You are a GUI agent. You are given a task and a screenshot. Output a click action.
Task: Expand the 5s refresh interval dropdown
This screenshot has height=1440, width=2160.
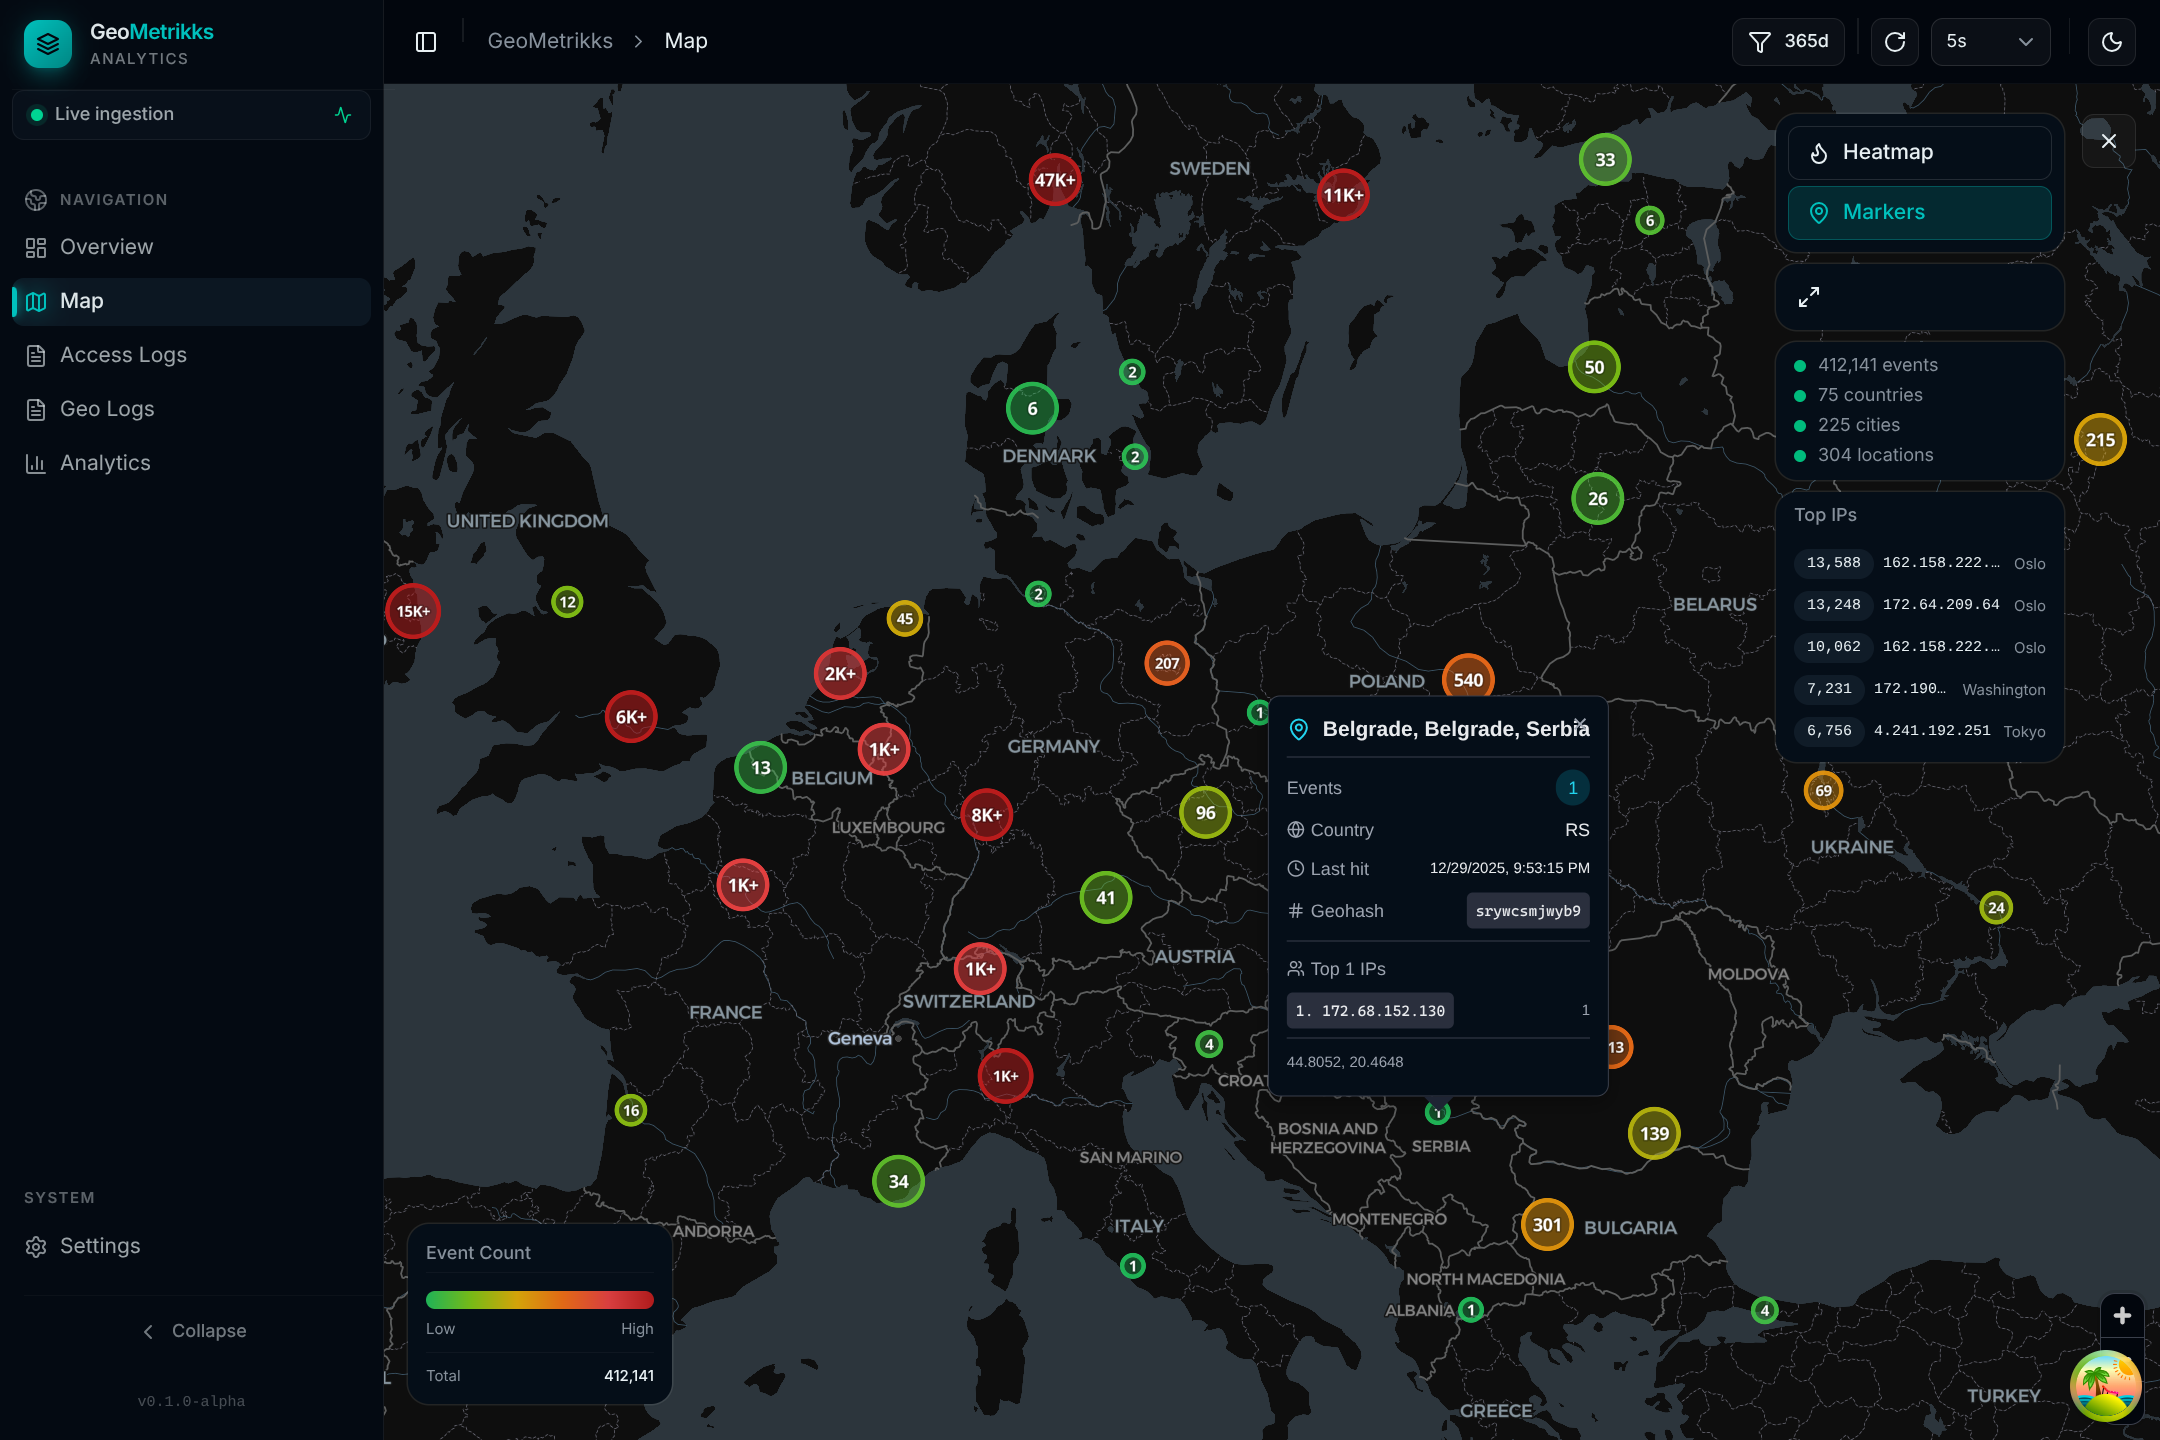[x=1990, y=42]
